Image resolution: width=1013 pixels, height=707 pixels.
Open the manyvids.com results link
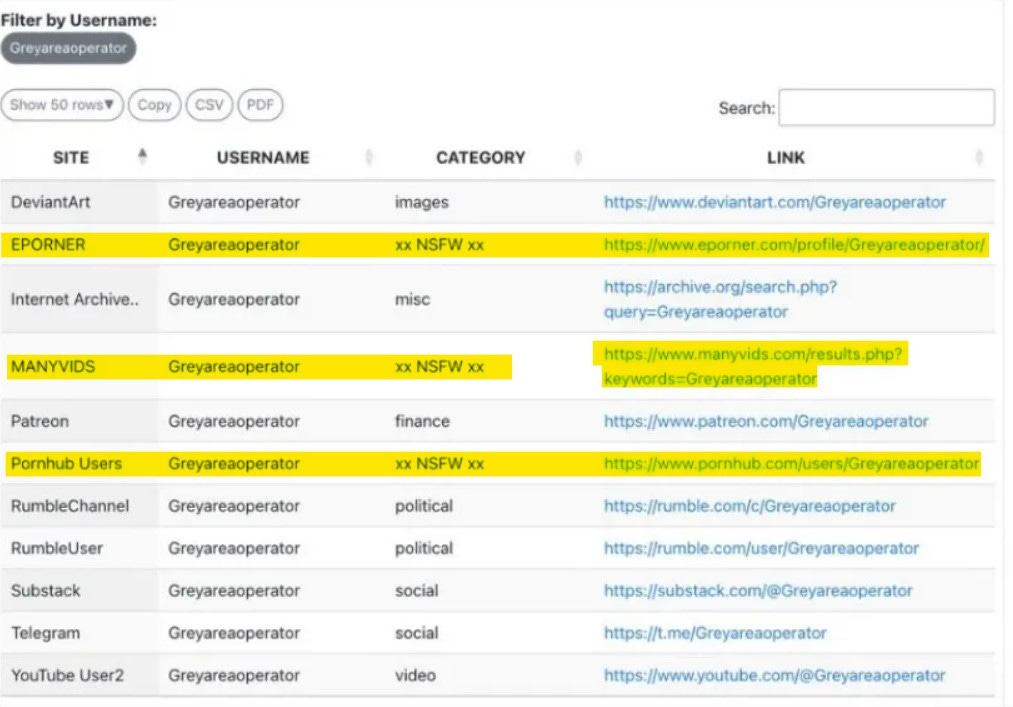753,366
